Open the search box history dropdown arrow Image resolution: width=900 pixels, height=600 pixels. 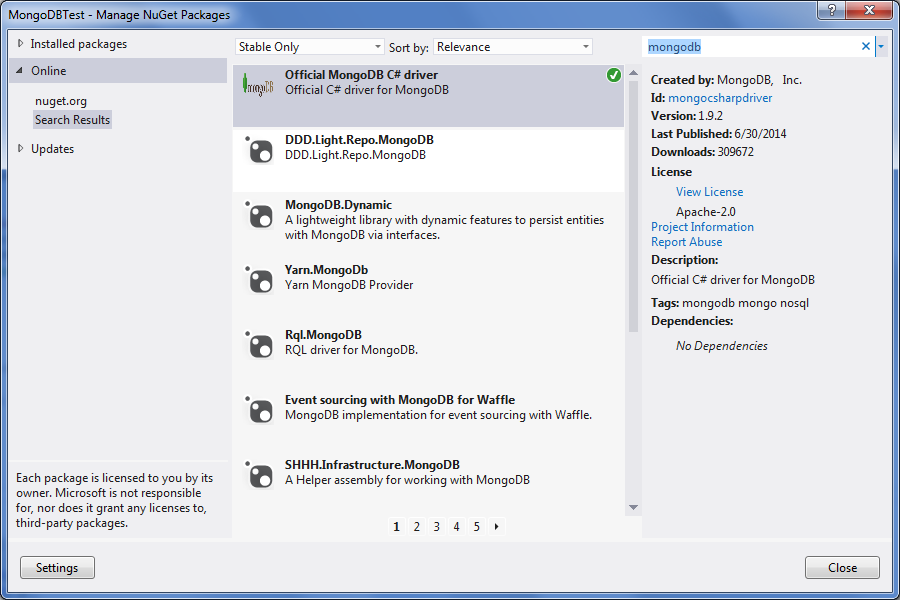point(881,47)
